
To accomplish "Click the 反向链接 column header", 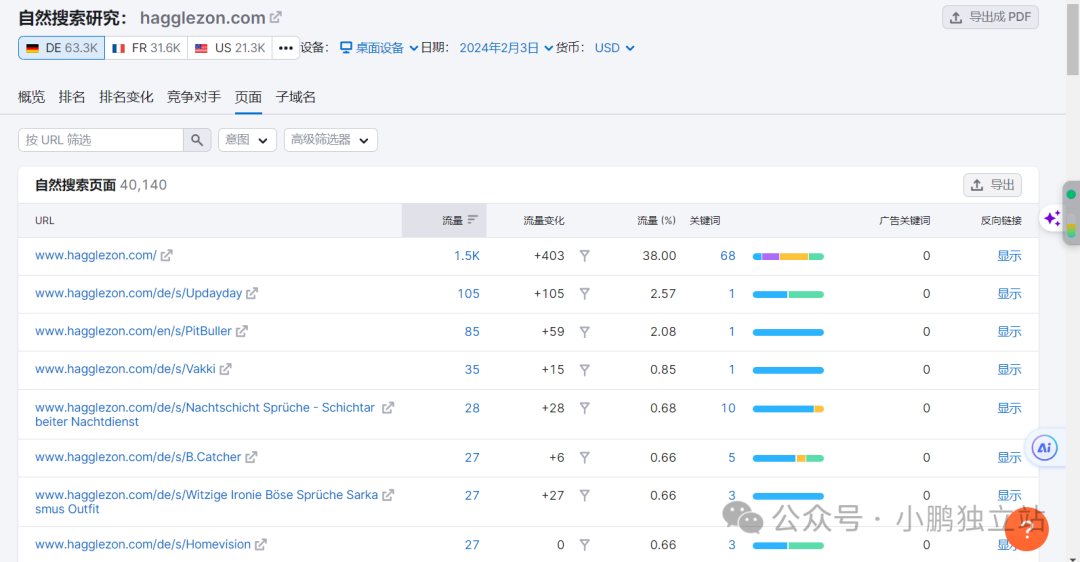I will click(x=1001, y=220).
